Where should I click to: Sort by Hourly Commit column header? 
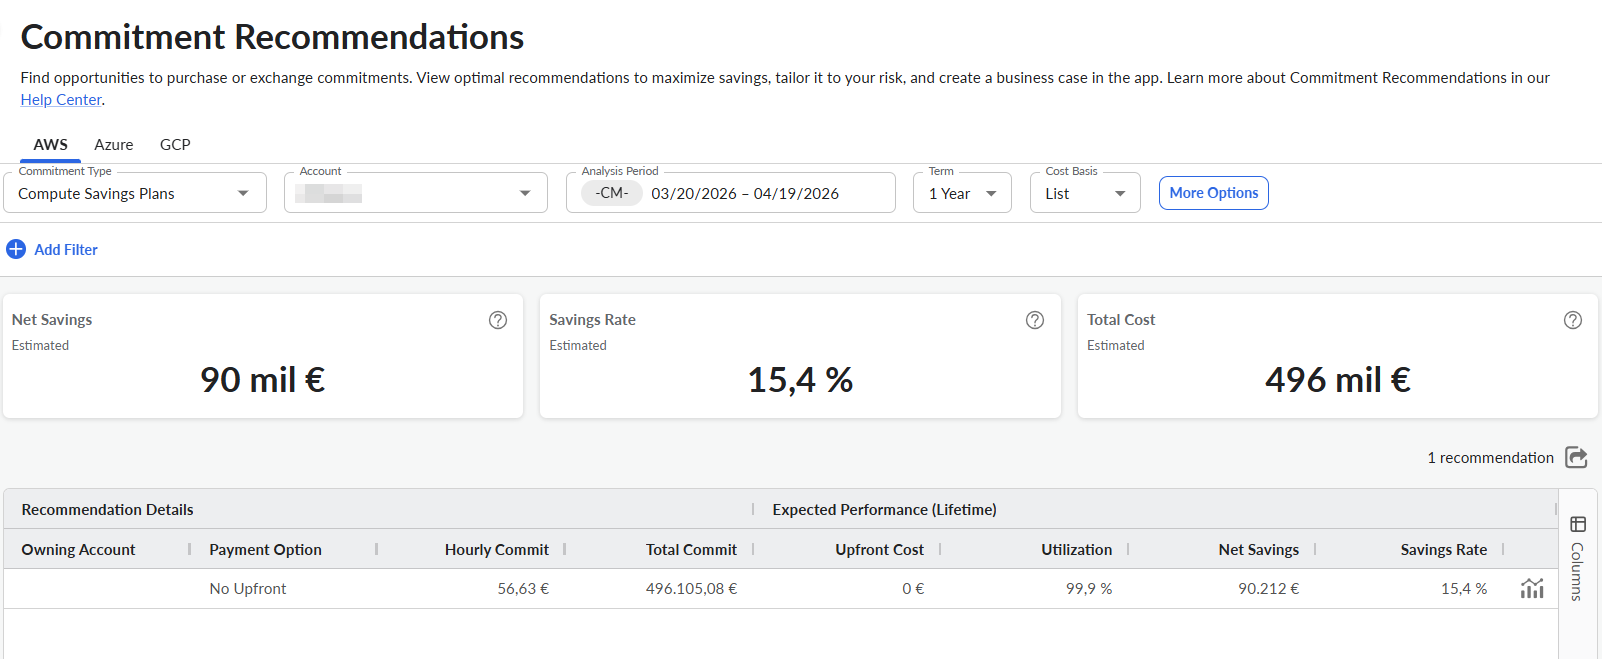tap(497, 549)
